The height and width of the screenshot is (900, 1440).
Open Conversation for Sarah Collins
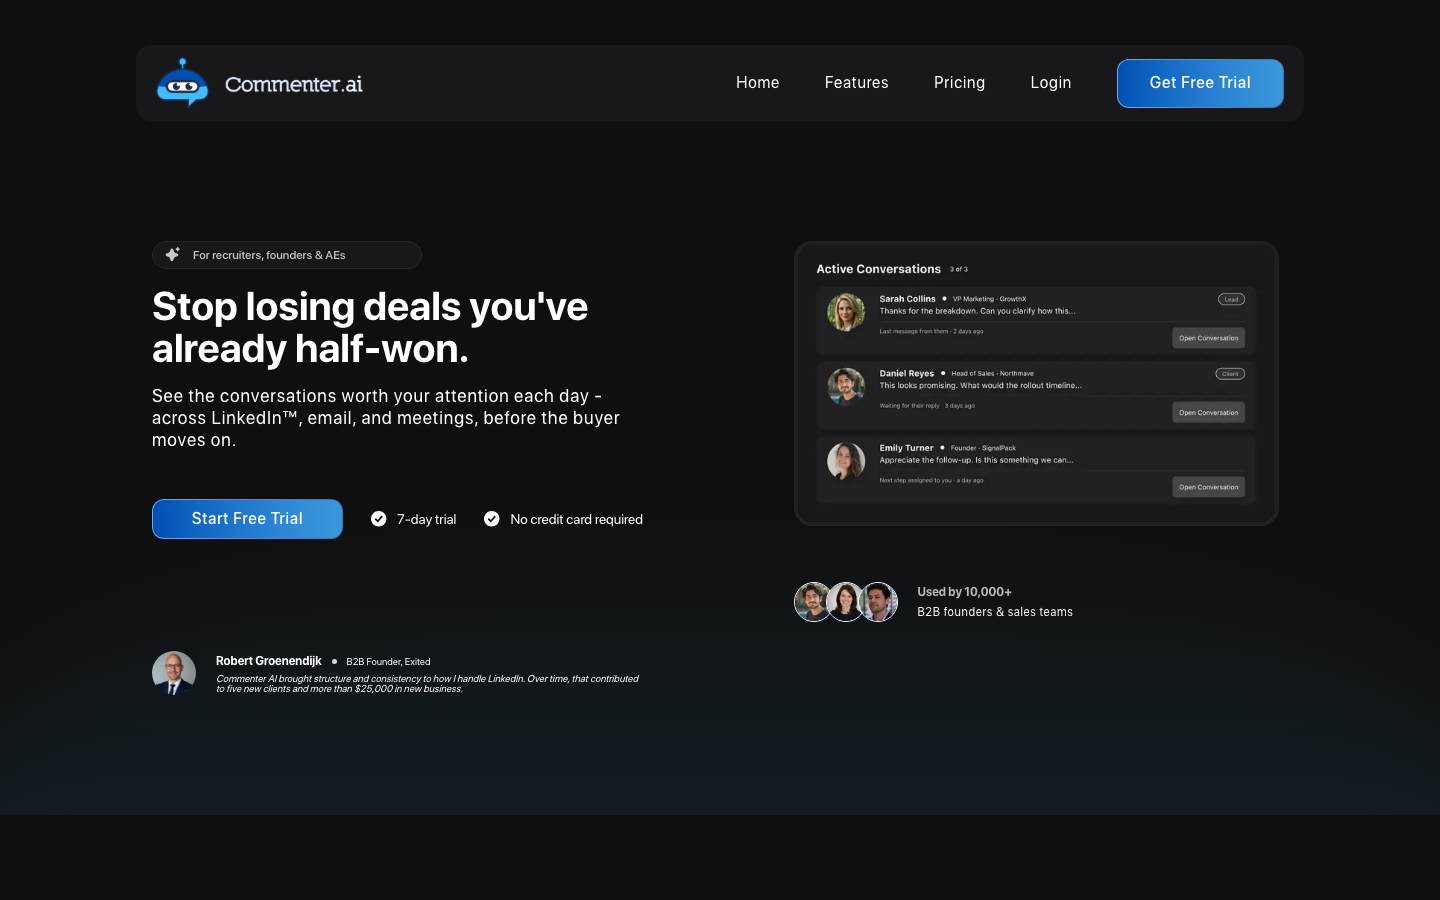pyautogui.click(x=1208, y=338)
